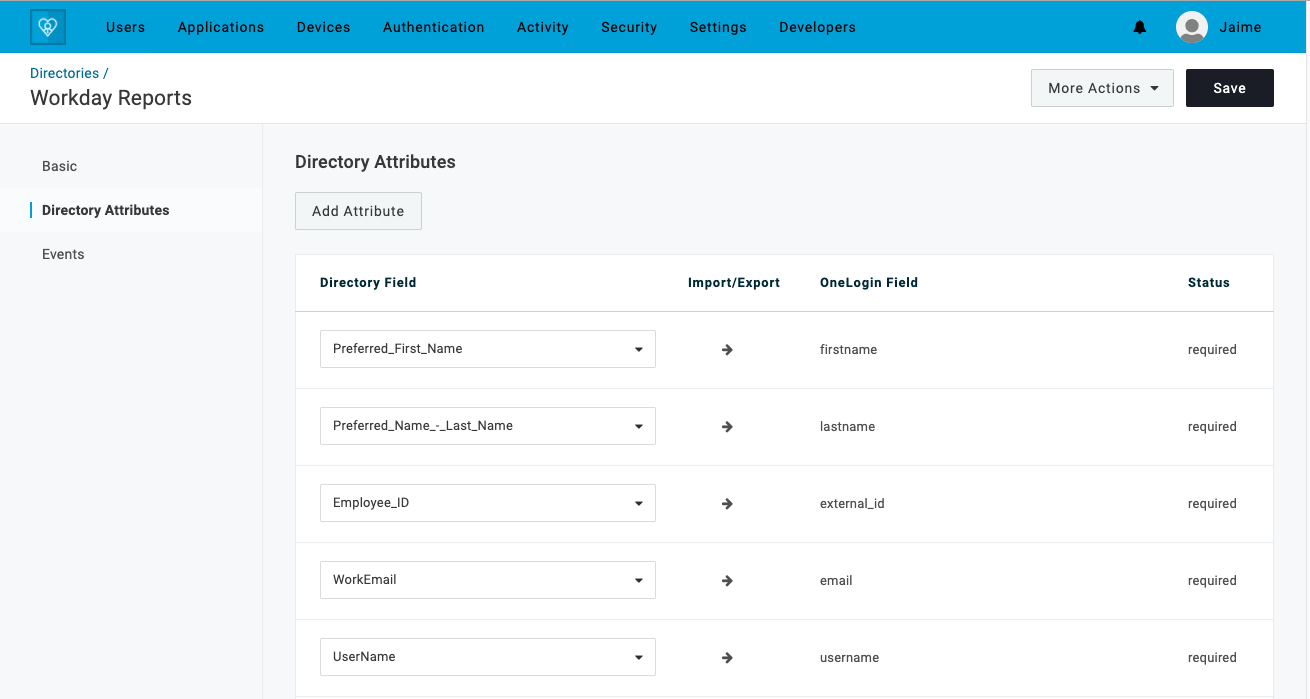Save the Workday Reports configuration
Viewport: 1310px width, 699px height.
tap(1229, 88)
